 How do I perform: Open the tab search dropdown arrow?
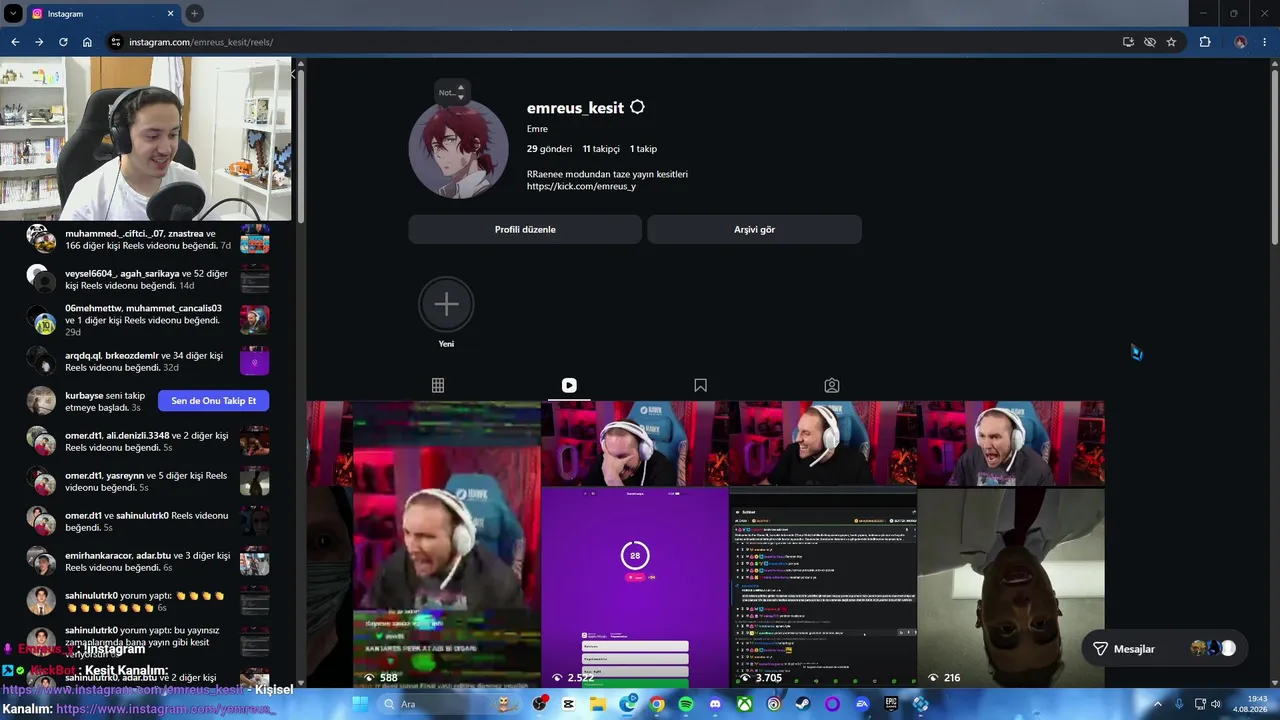(13, 14)
